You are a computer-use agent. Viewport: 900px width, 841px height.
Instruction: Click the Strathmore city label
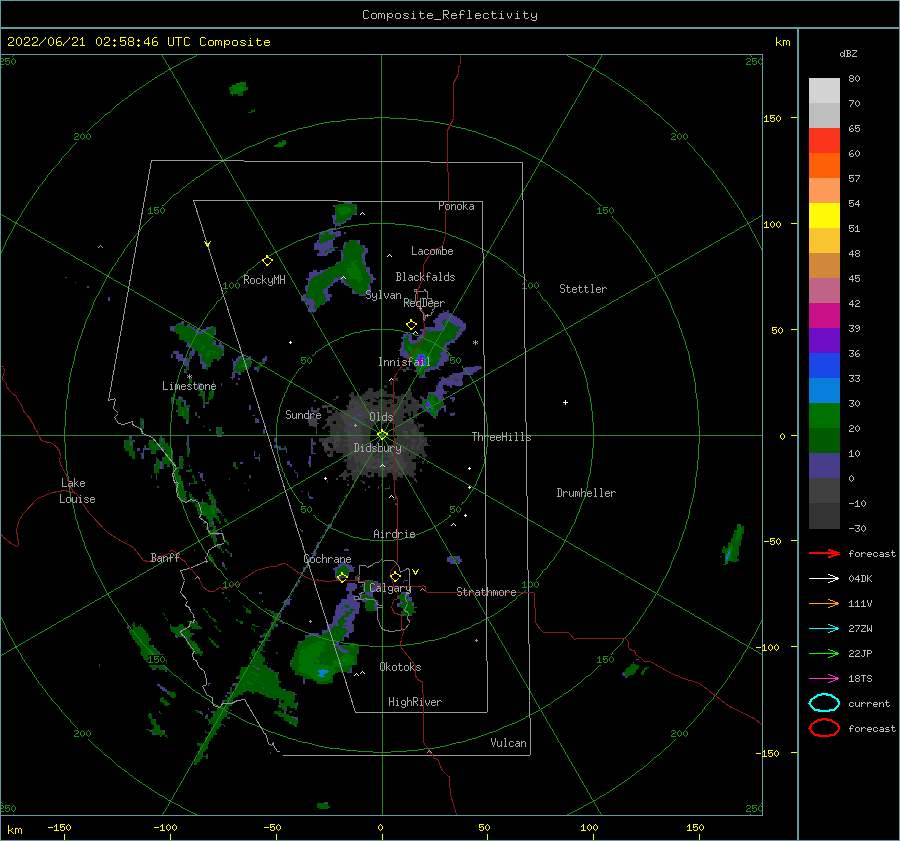486,592
